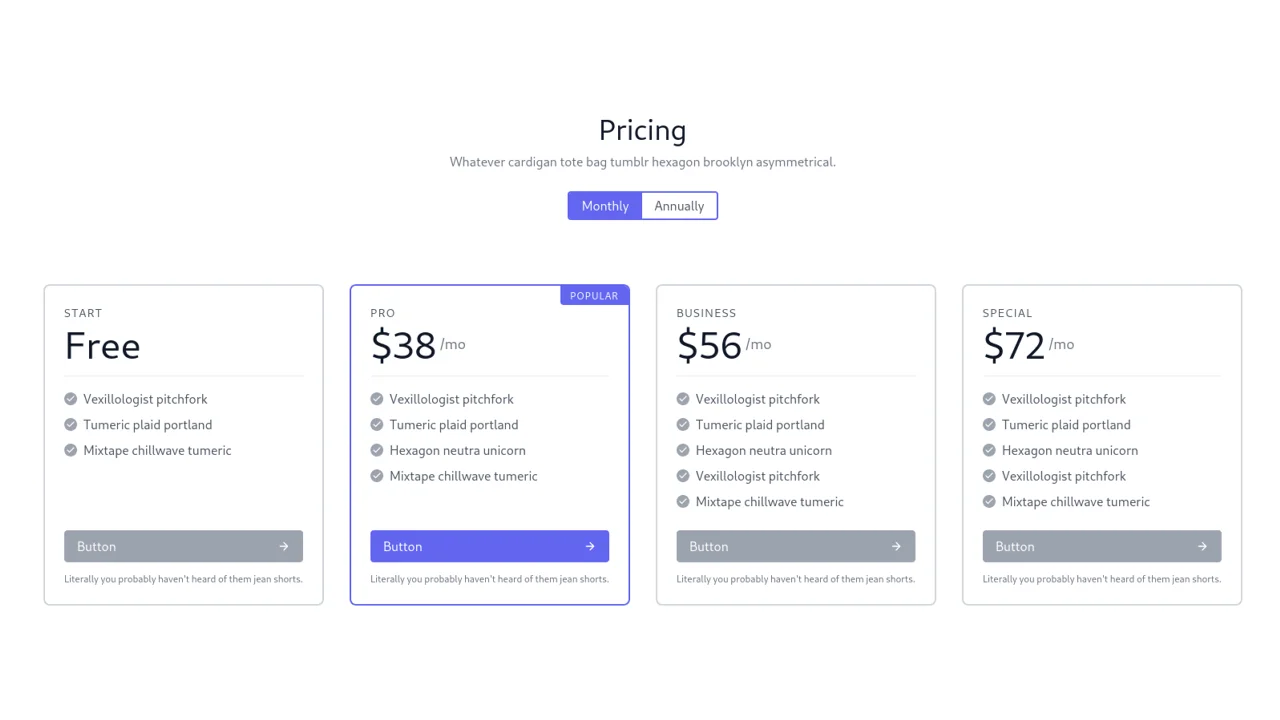
Task: Click the checkmark beside Mixtape chillwave tumeric in Special
Action: click(988, 501)
